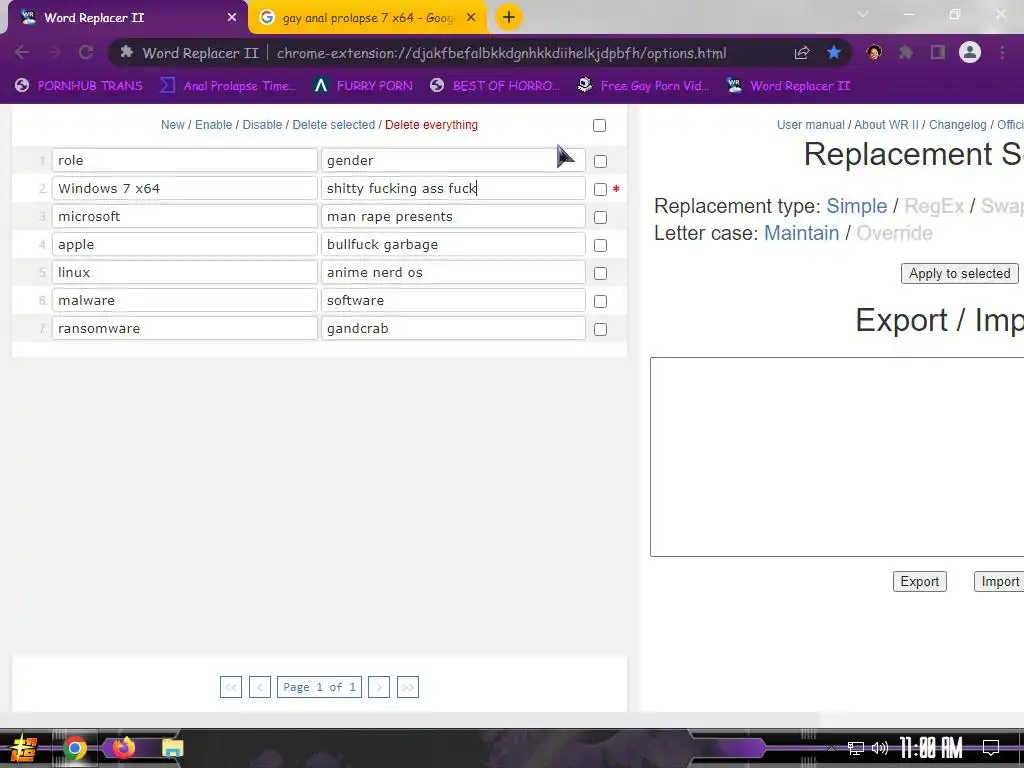The width and height of the screenshot is (1024, 768).
Task: Click the browser back arrow
Action: pos(22,52)
